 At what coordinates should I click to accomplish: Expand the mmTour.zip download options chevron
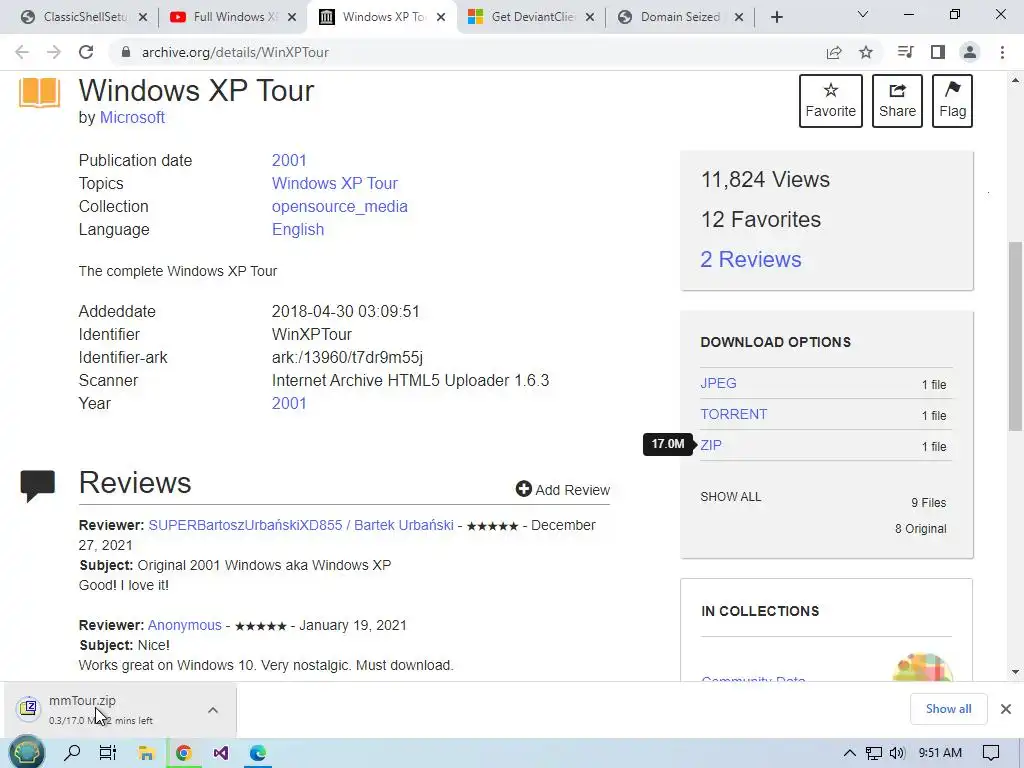213,710
